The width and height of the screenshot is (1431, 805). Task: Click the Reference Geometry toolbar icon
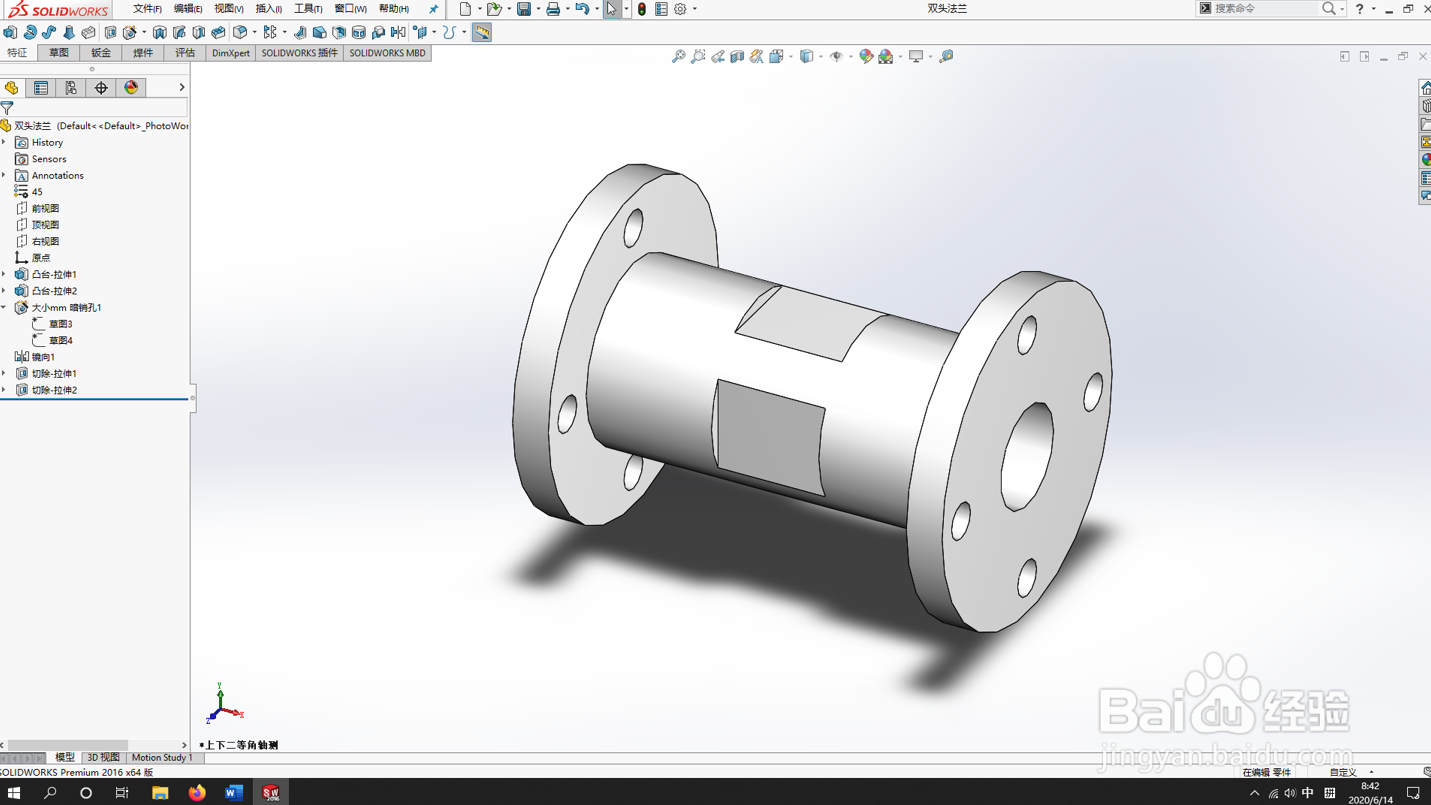coord(420,32)
